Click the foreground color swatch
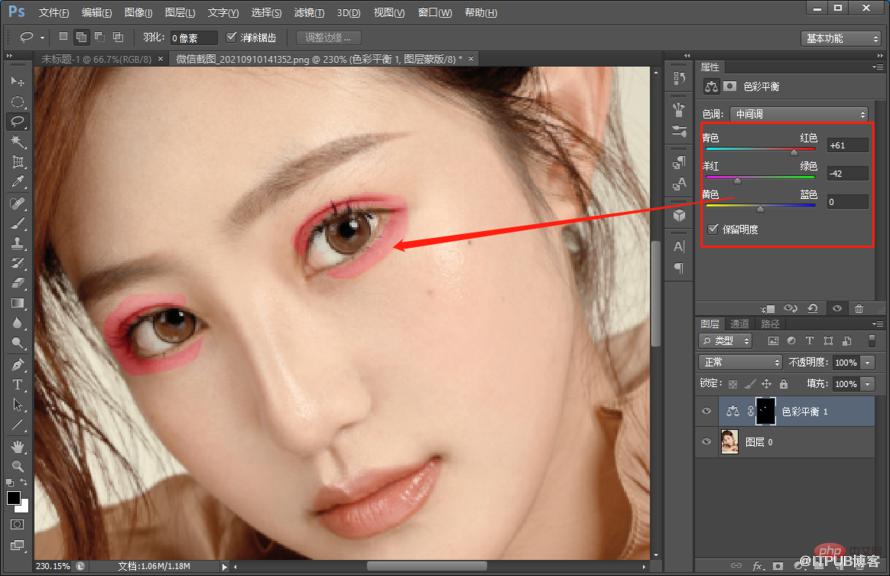Screen dimensions: 890x576 click(14, 498)
